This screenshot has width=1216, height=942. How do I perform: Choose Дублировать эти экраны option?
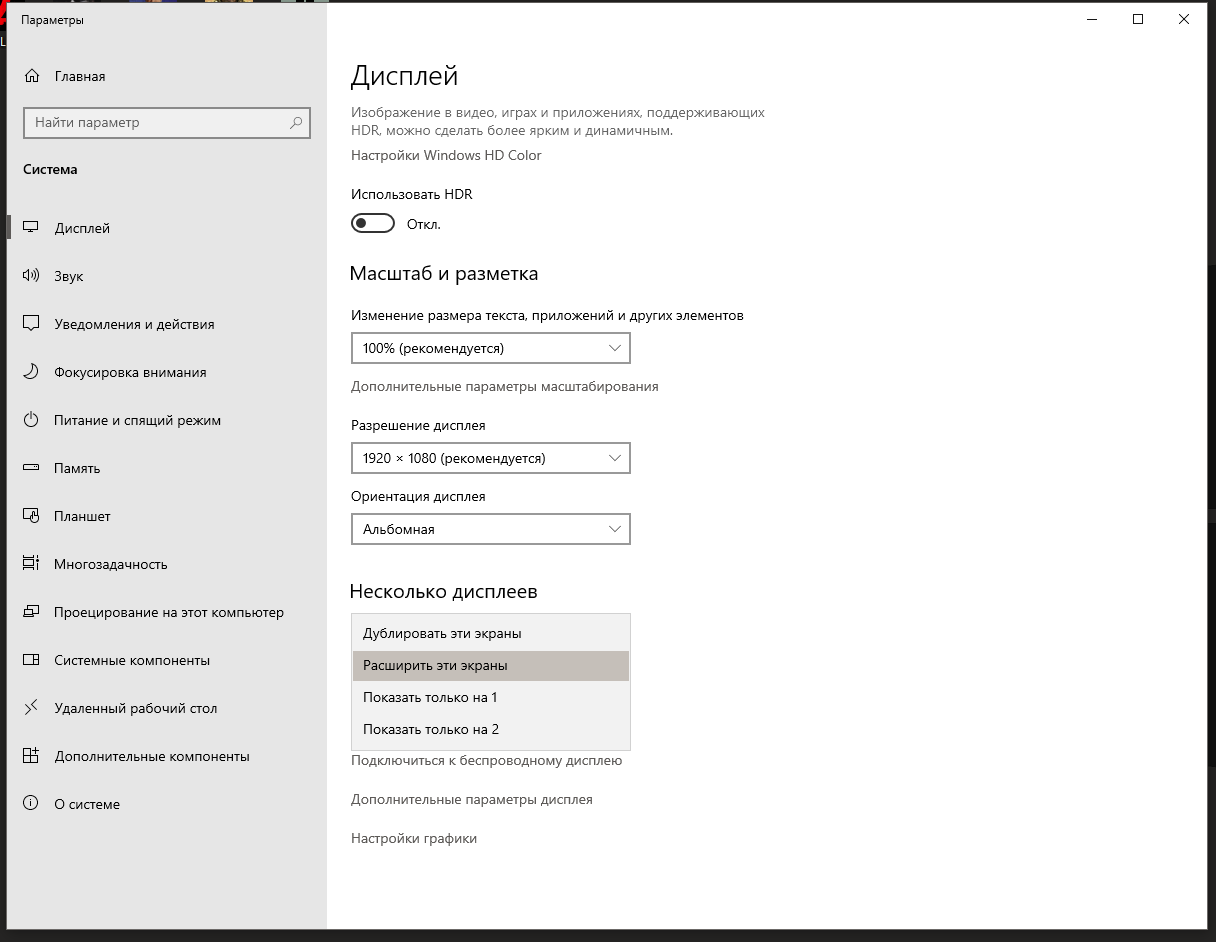click(491, 633)
